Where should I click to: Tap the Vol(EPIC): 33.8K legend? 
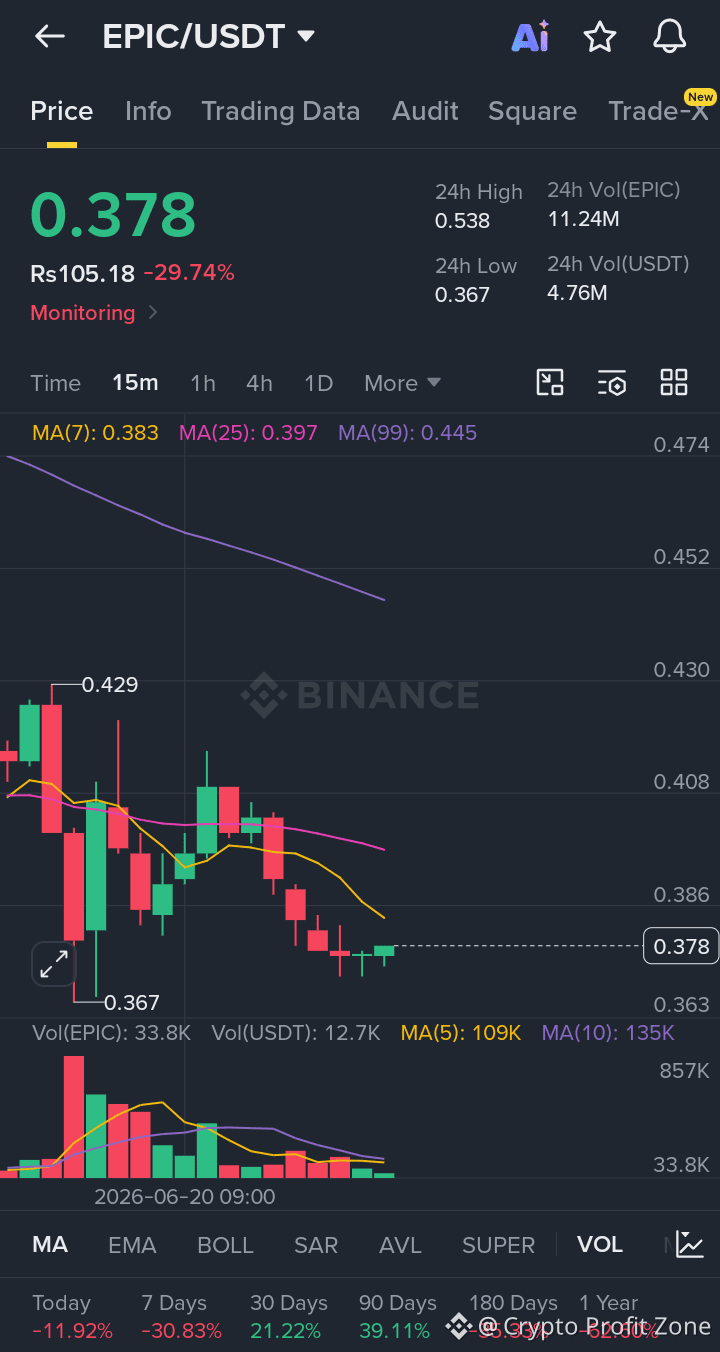point(111,1033)
